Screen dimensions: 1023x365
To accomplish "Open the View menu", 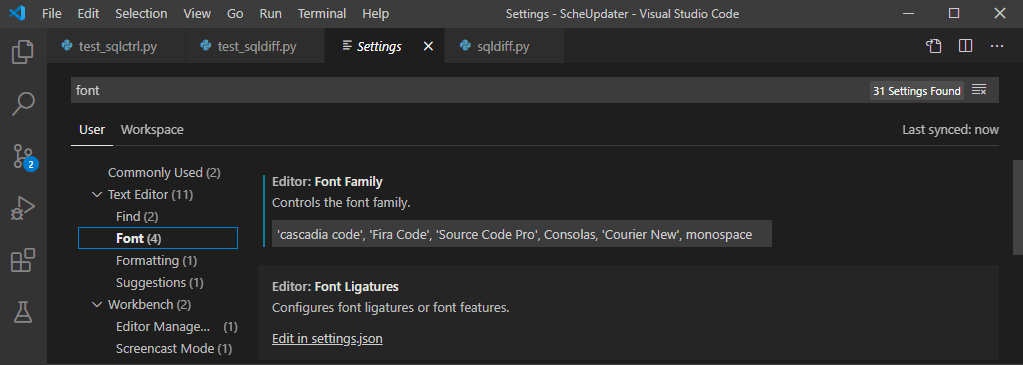I will click(x=197, y=13).
